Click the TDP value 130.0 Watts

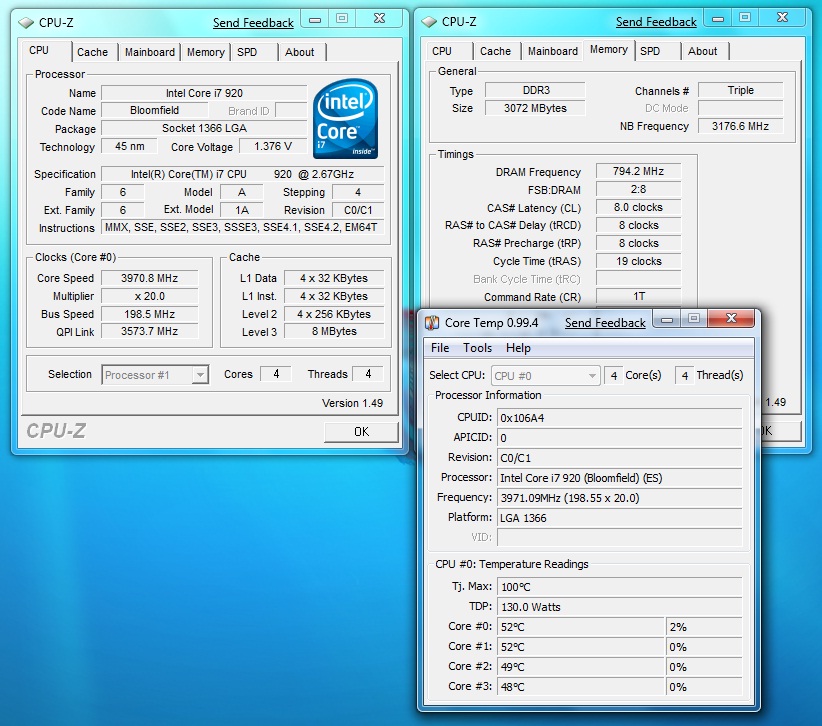pyautogui.click(x=620, y=606)
